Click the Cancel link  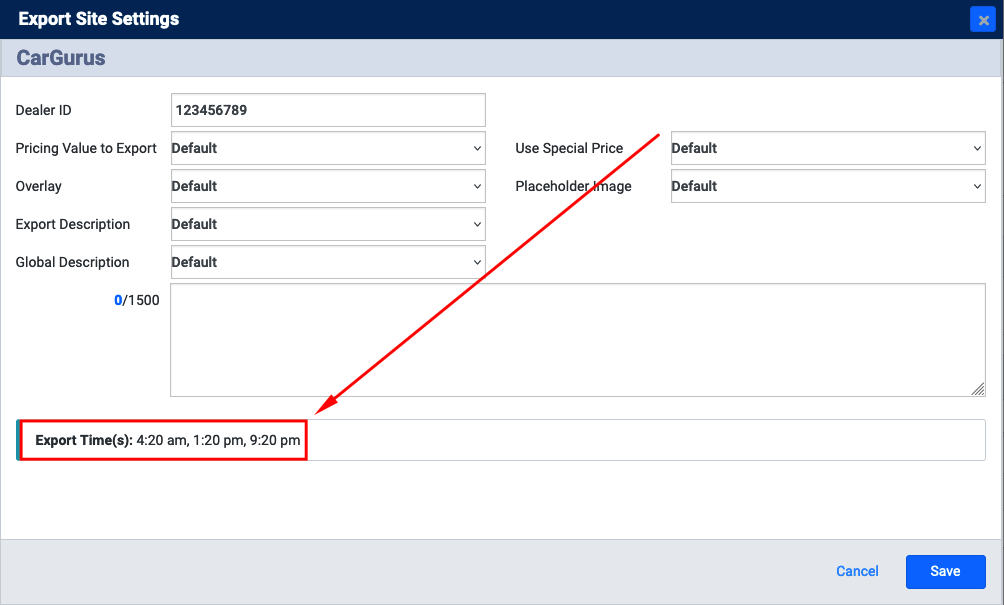(857, 571)
